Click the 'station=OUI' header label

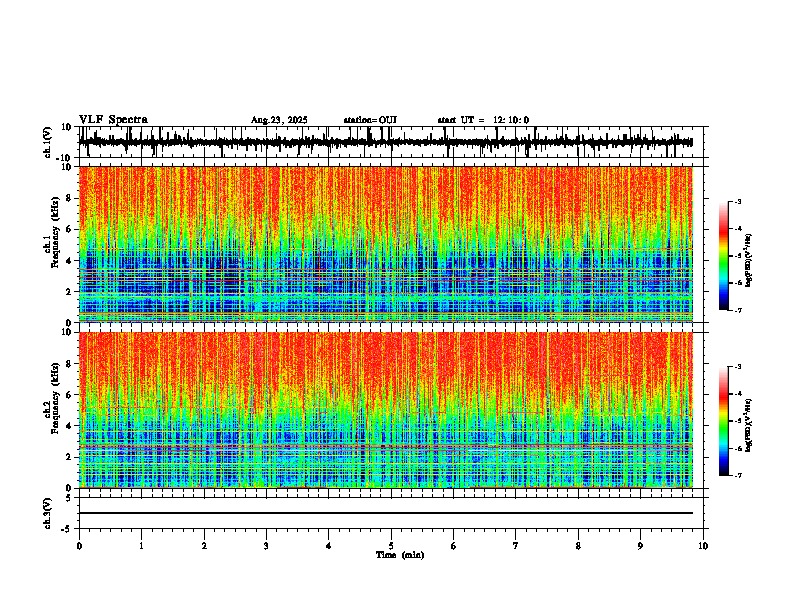pos(370,120)
